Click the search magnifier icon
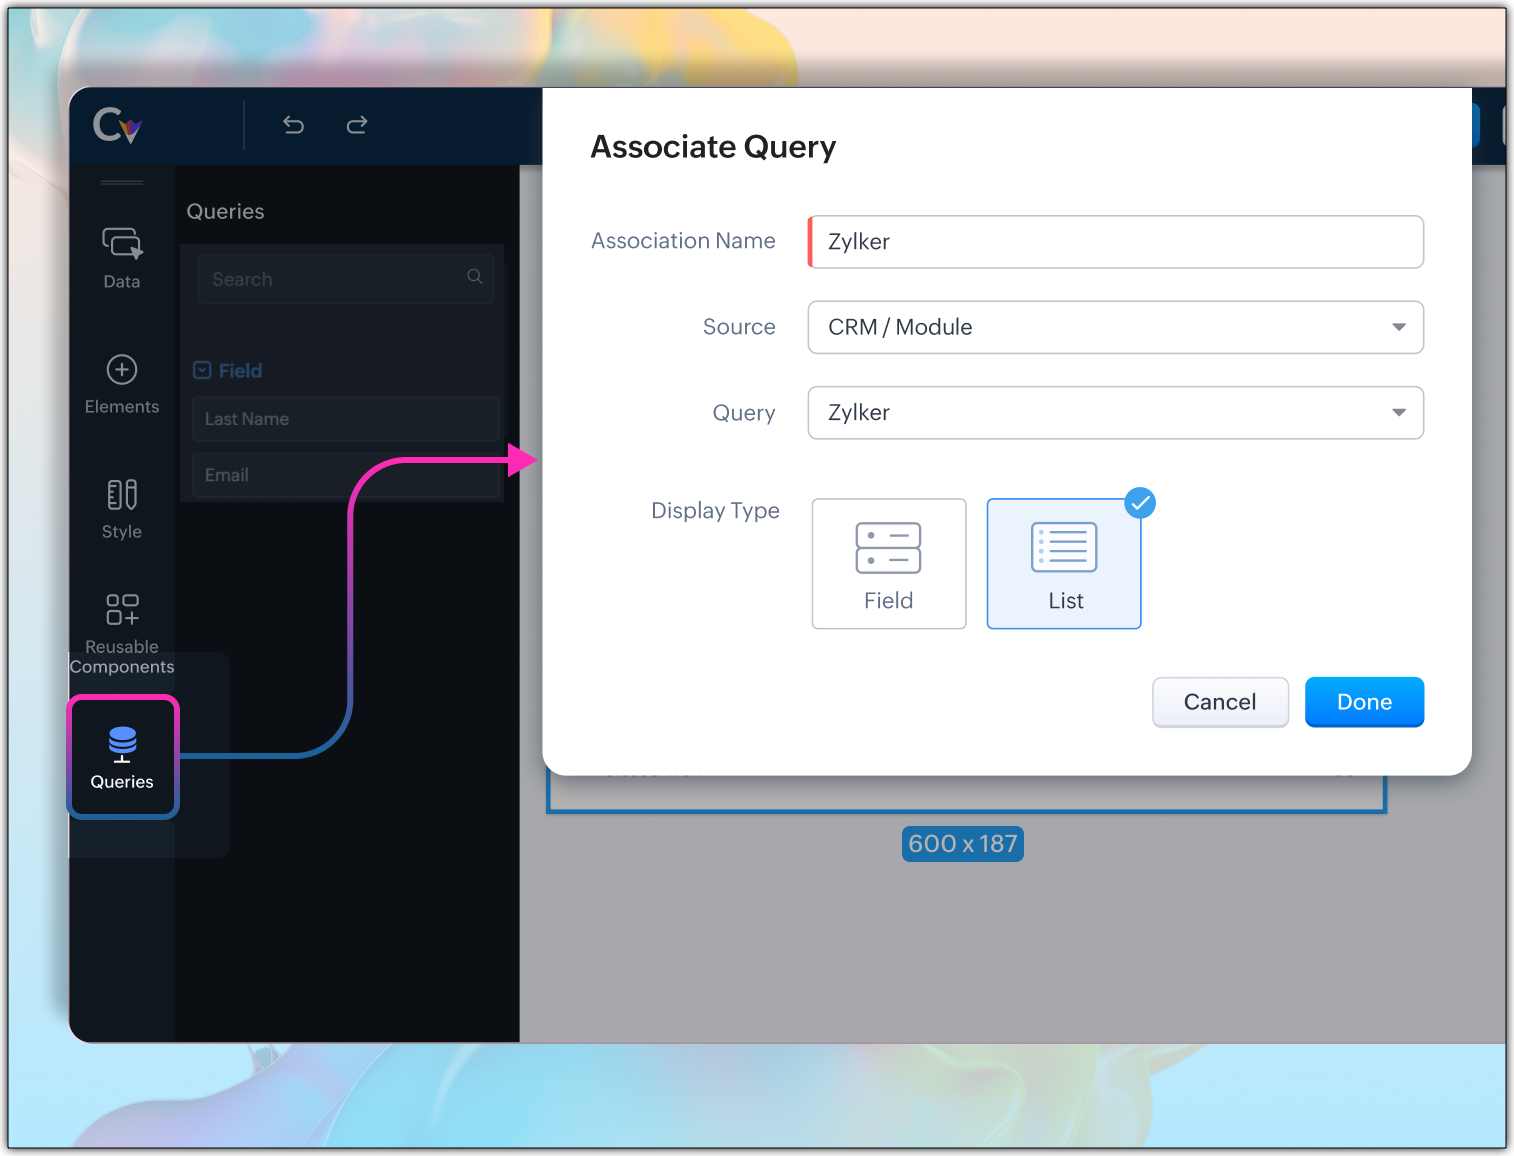This screenshot has width=1514, height=1156. tap(475, 277)
